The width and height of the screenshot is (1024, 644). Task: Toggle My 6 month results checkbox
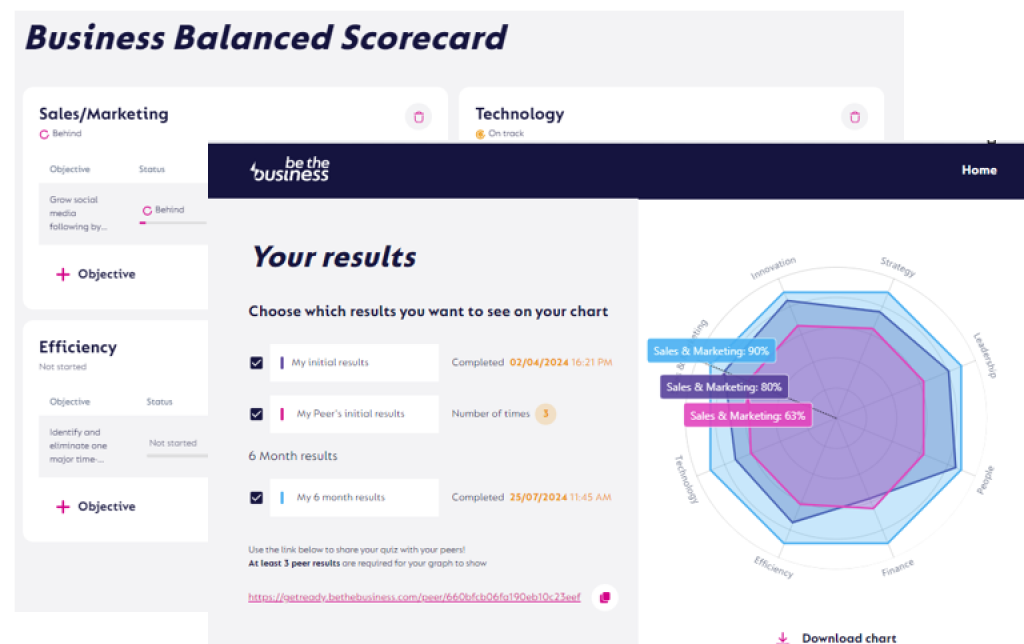pos(256,497)
